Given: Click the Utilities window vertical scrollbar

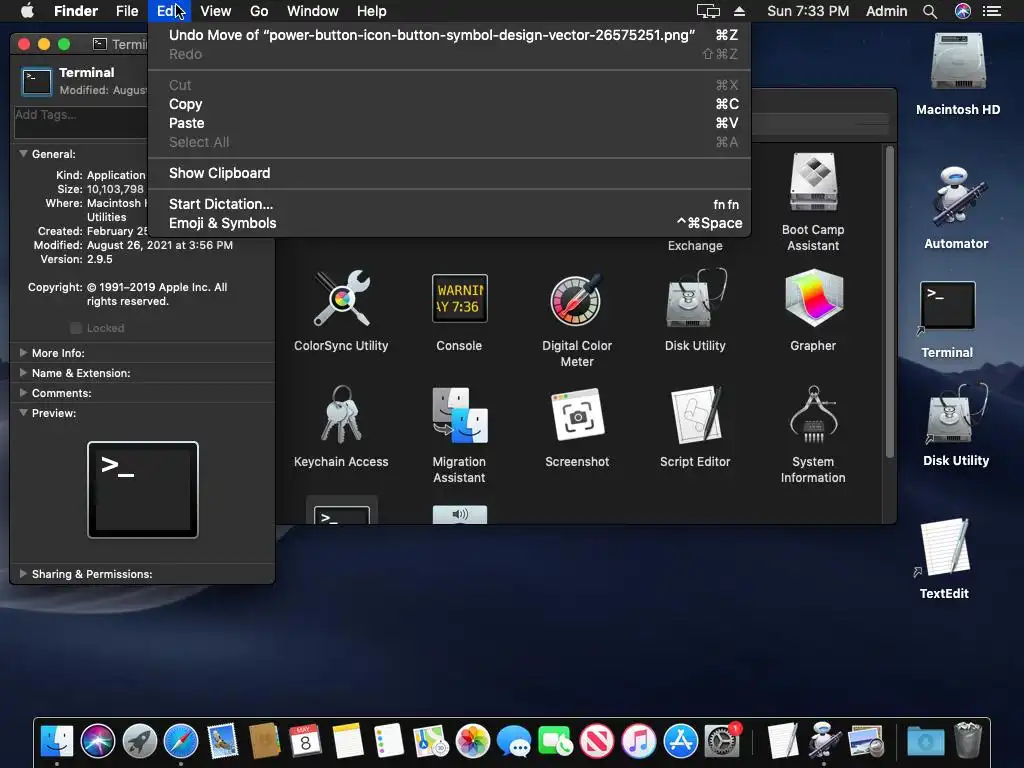Looking at the screenshot, I should [x=889, y=302].
